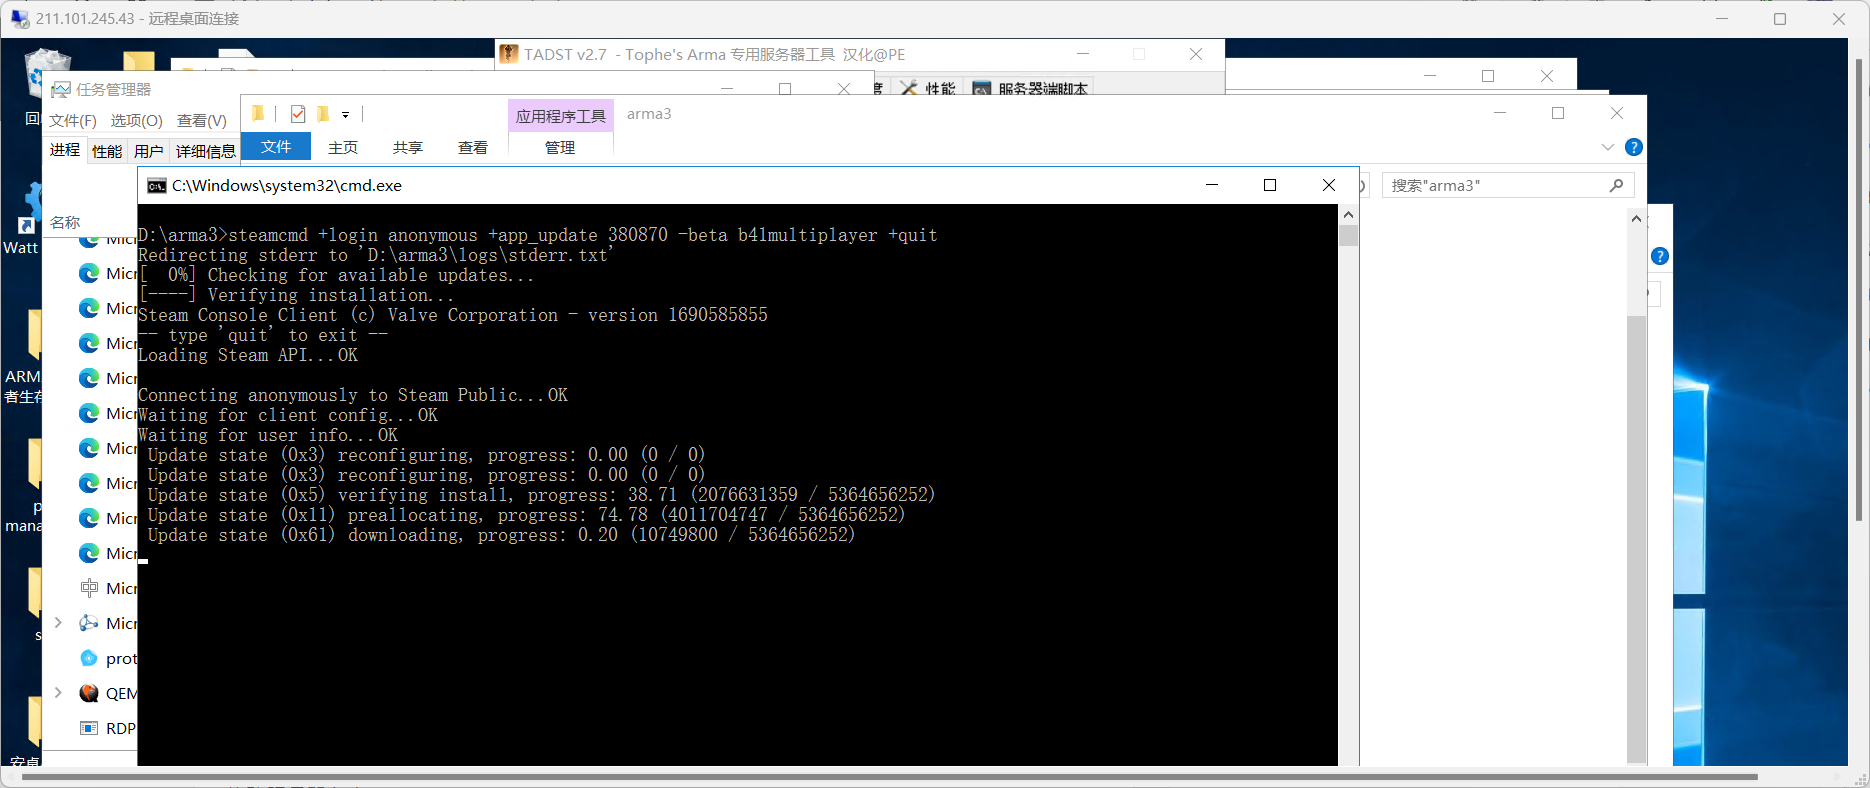The width and height of the screenshot is (1870, 788).
Task: Click the magnifier icon in arma3 search box
Action: click(1616, 185)
